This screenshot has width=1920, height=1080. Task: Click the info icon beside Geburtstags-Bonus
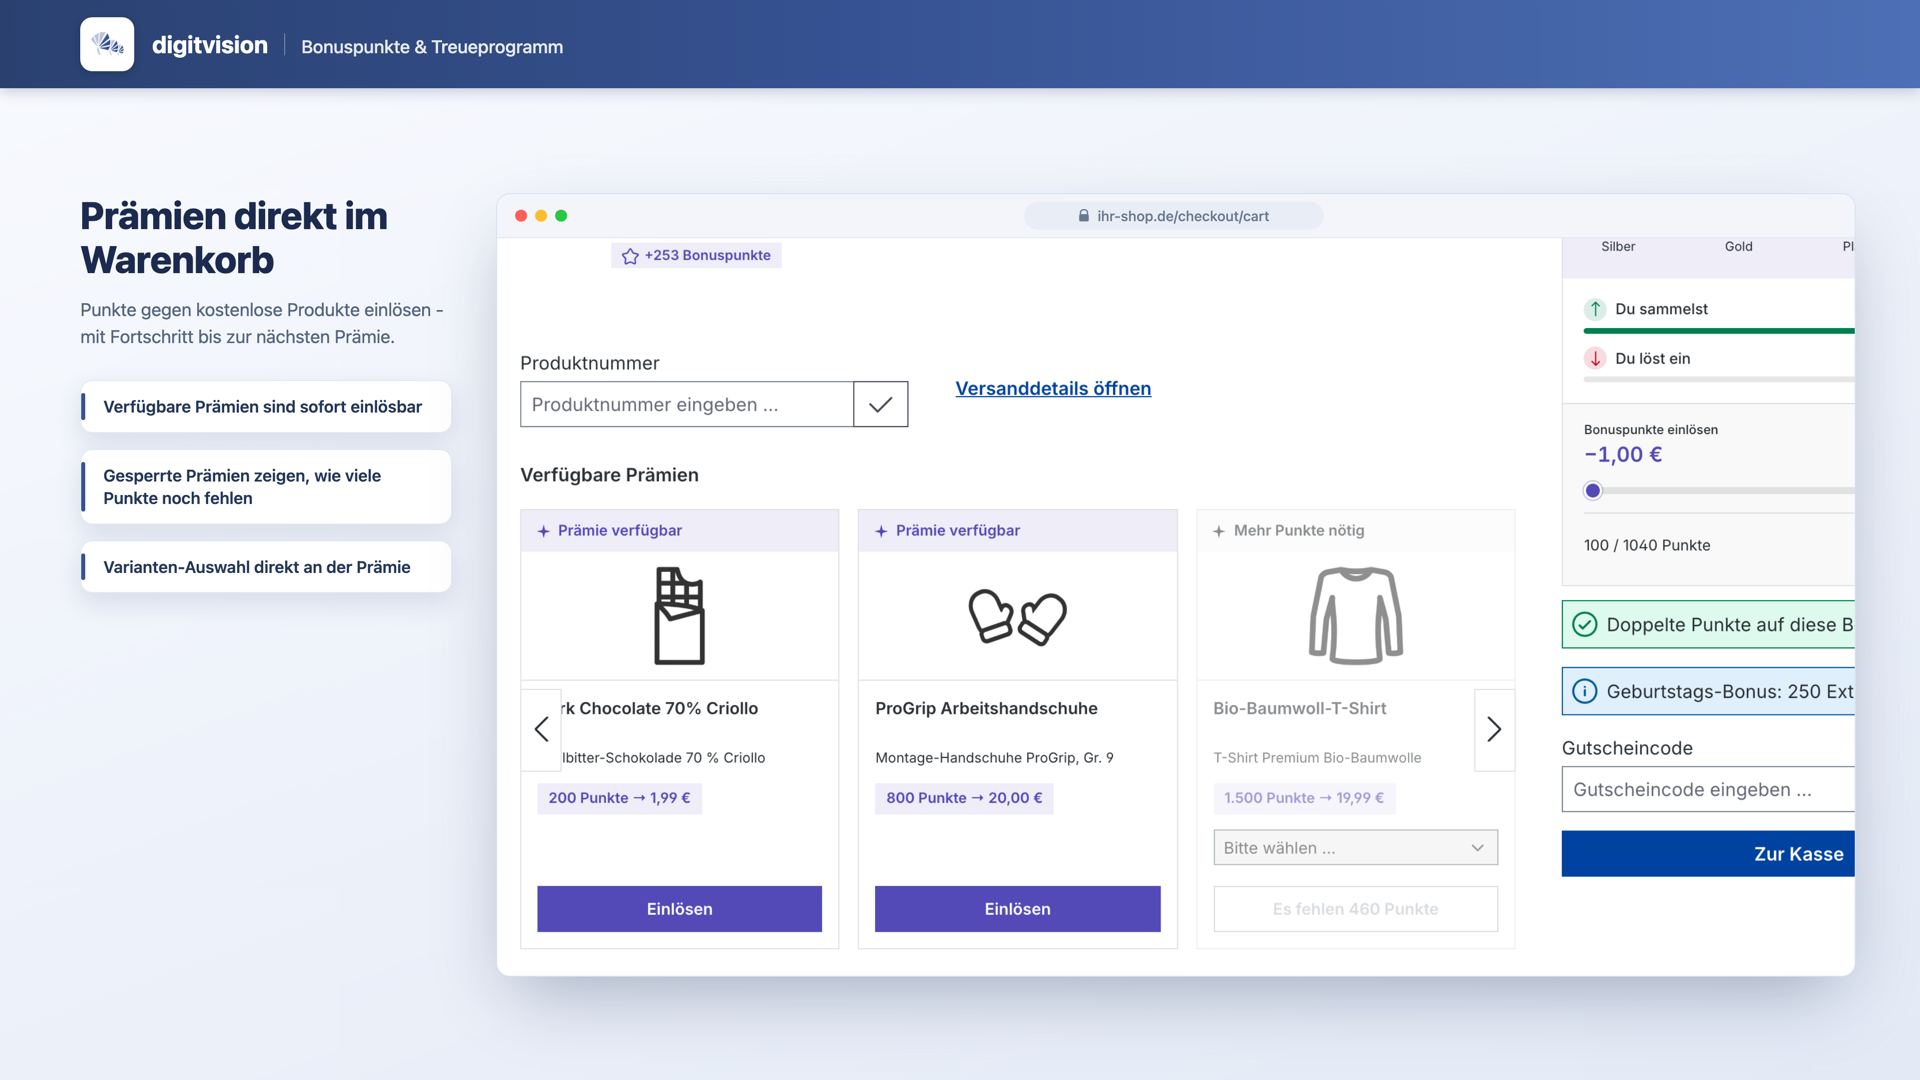click(x=1585, y=691)
